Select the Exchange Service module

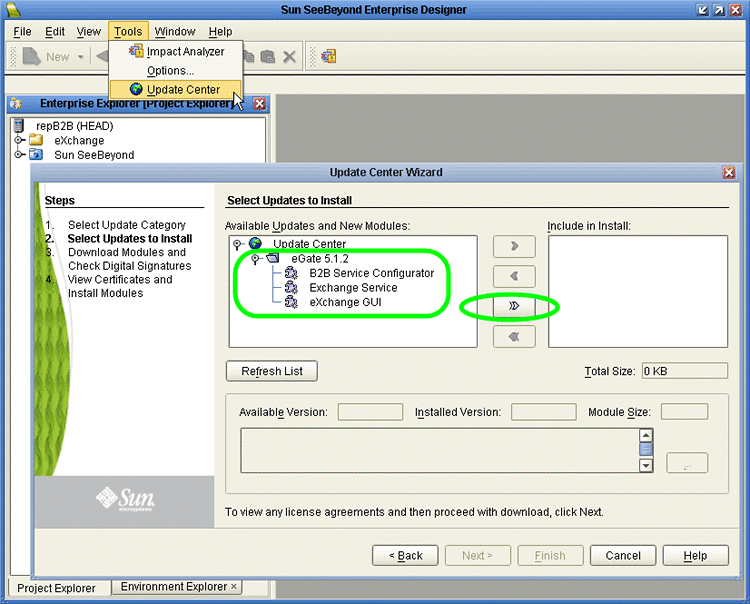[x=353, y=287]
